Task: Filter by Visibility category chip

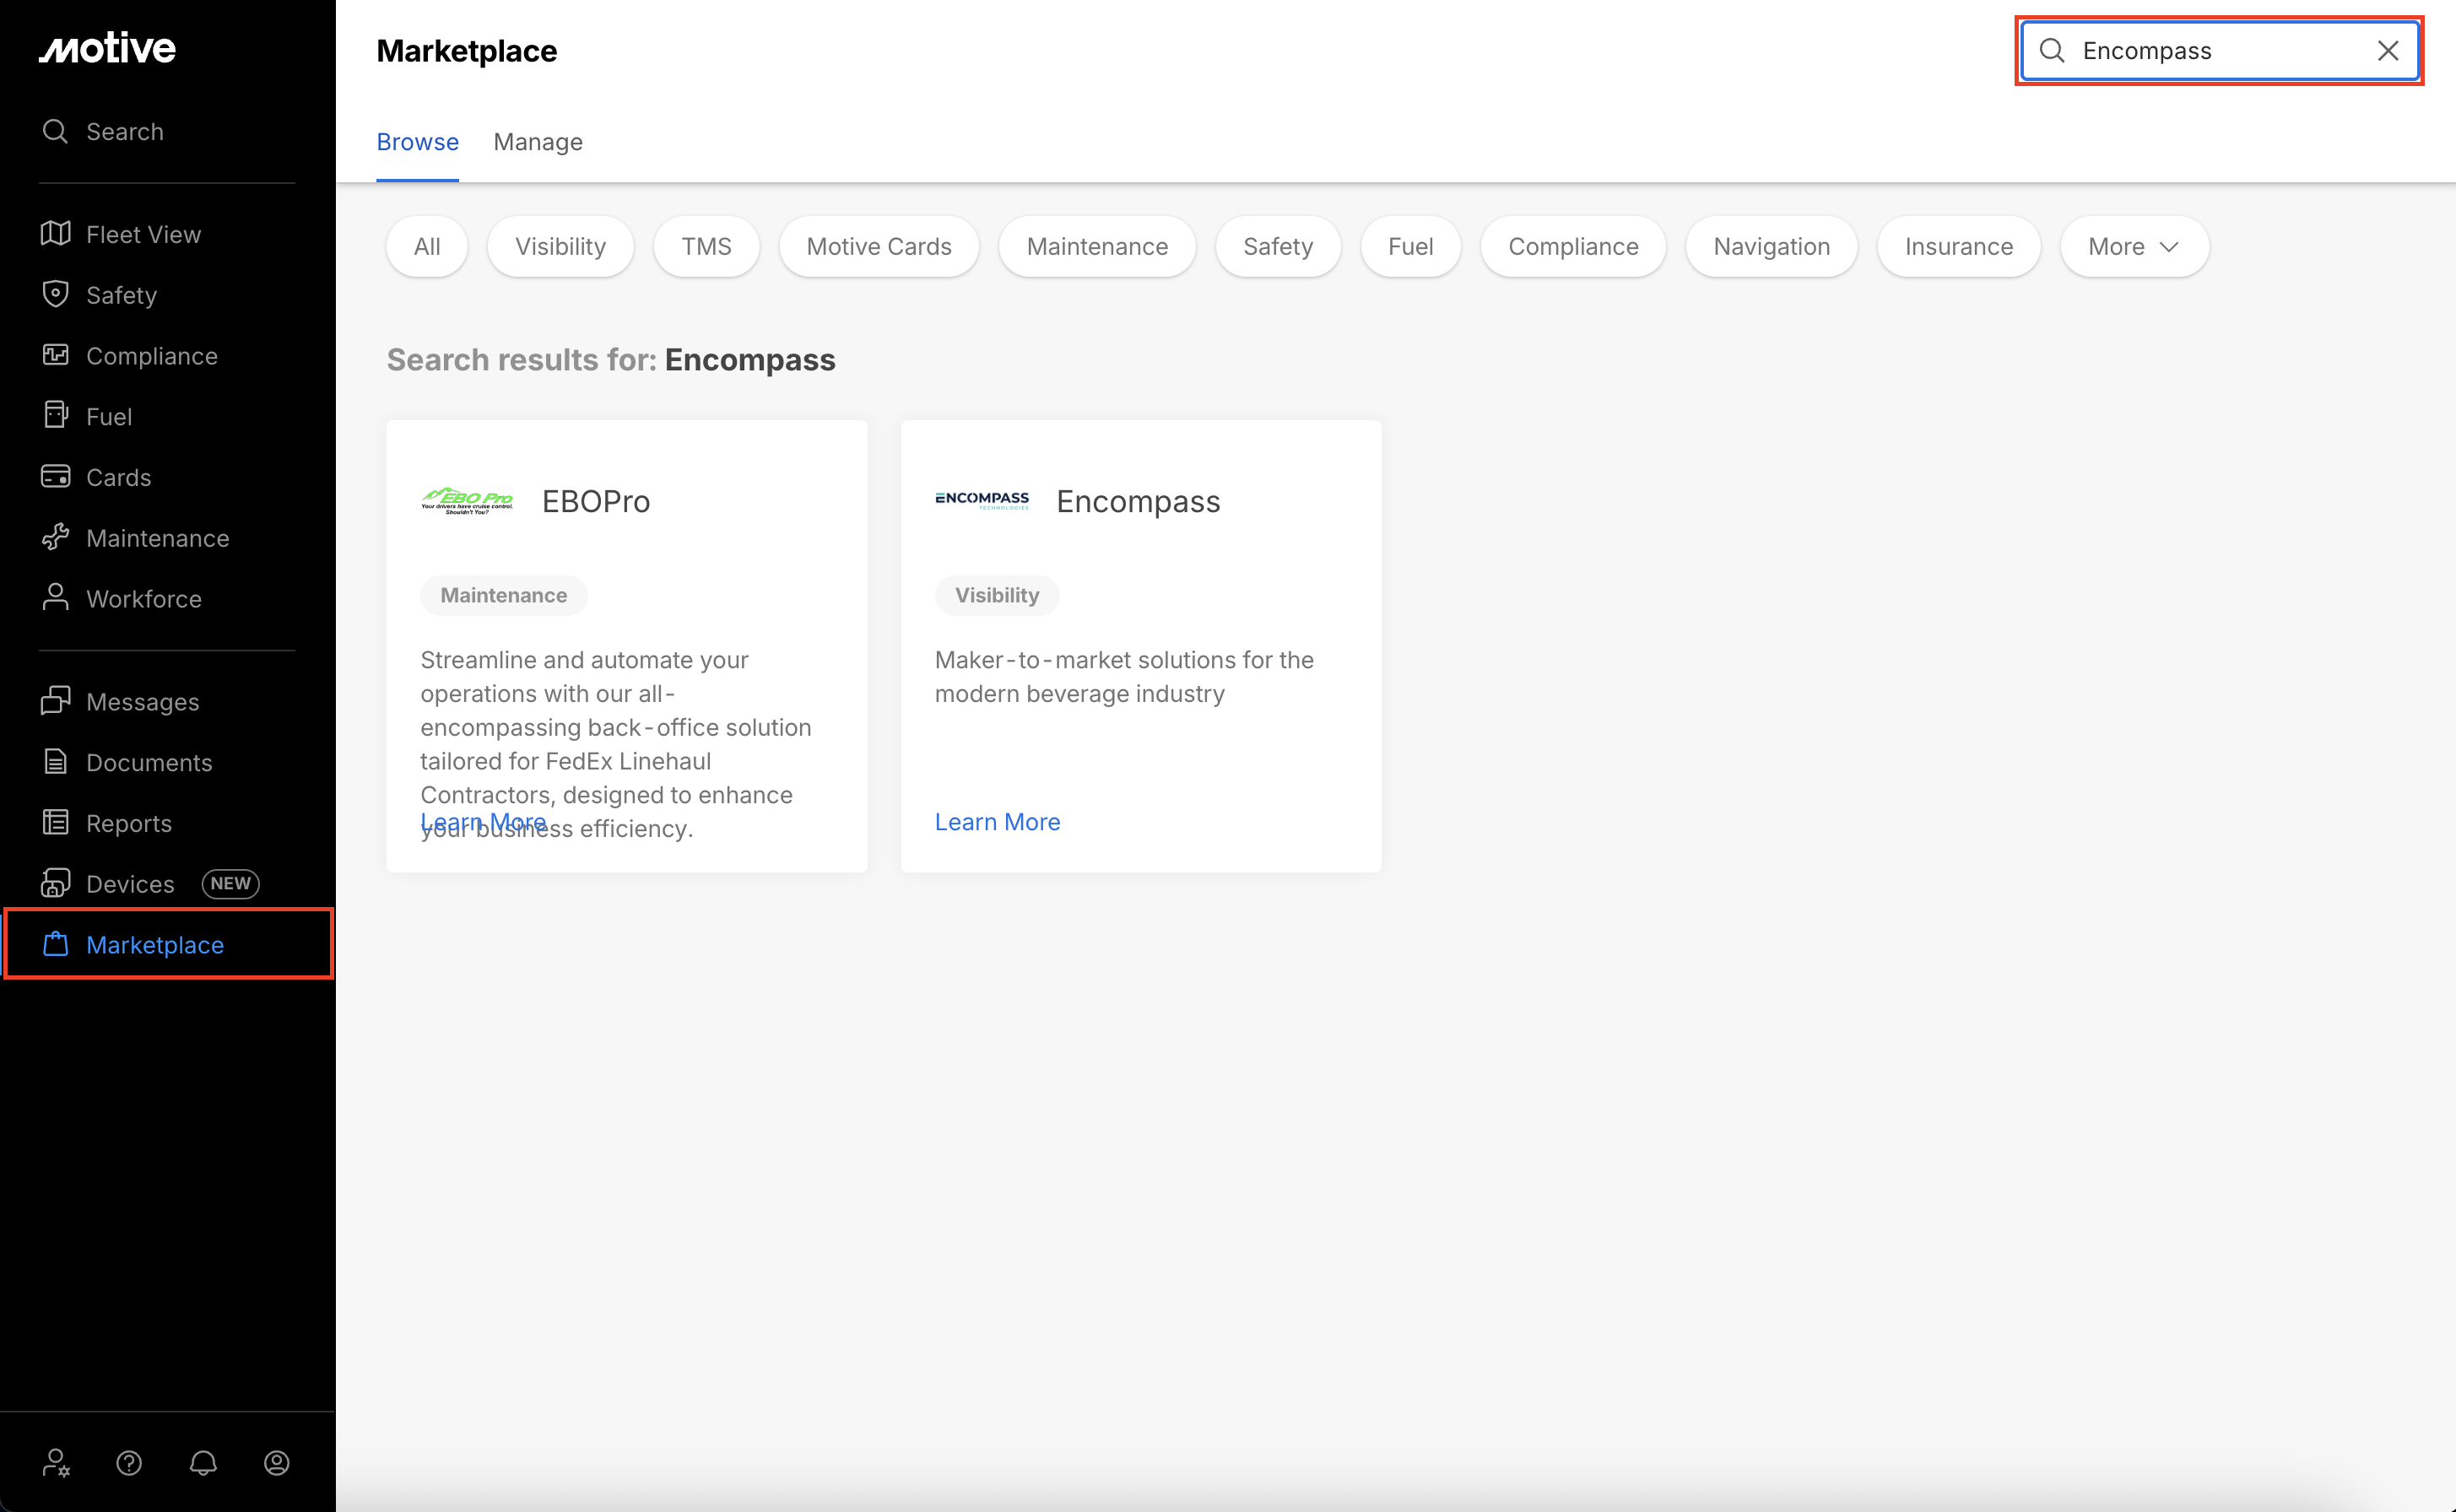Action: pos(560,247)
